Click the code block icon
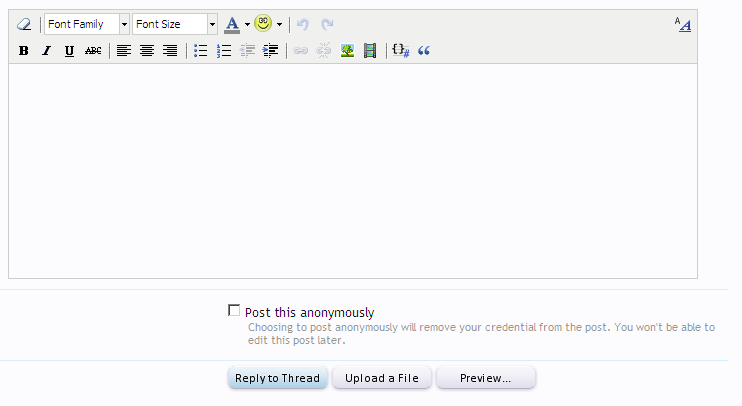 [x=400, y=51]
